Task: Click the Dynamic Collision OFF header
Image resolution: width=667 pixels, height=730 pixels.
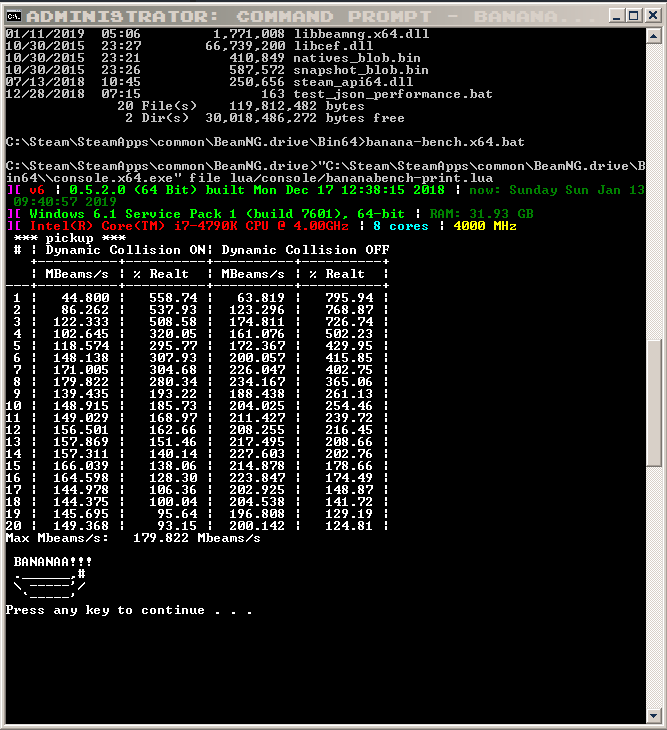Action: pyautogui.click(x=305, y=250)
